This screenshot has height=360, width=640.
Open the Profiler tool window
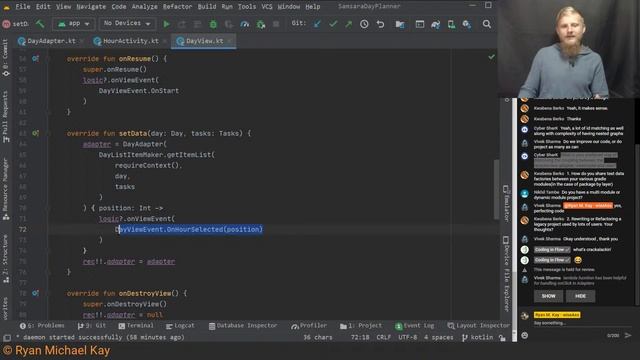point(309,325)
